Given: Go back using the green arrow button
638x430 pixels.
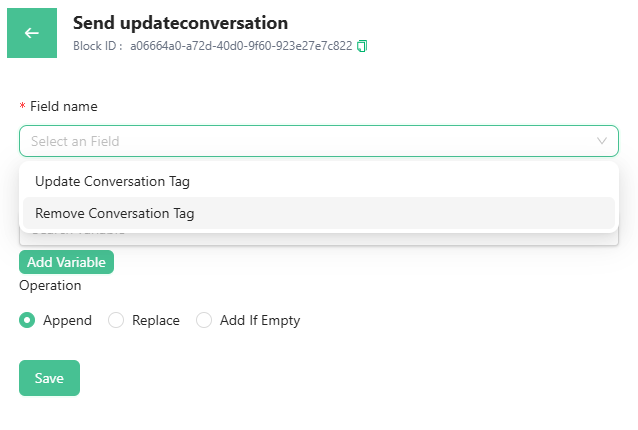Looking at the screenshot, I should point(32,33).
